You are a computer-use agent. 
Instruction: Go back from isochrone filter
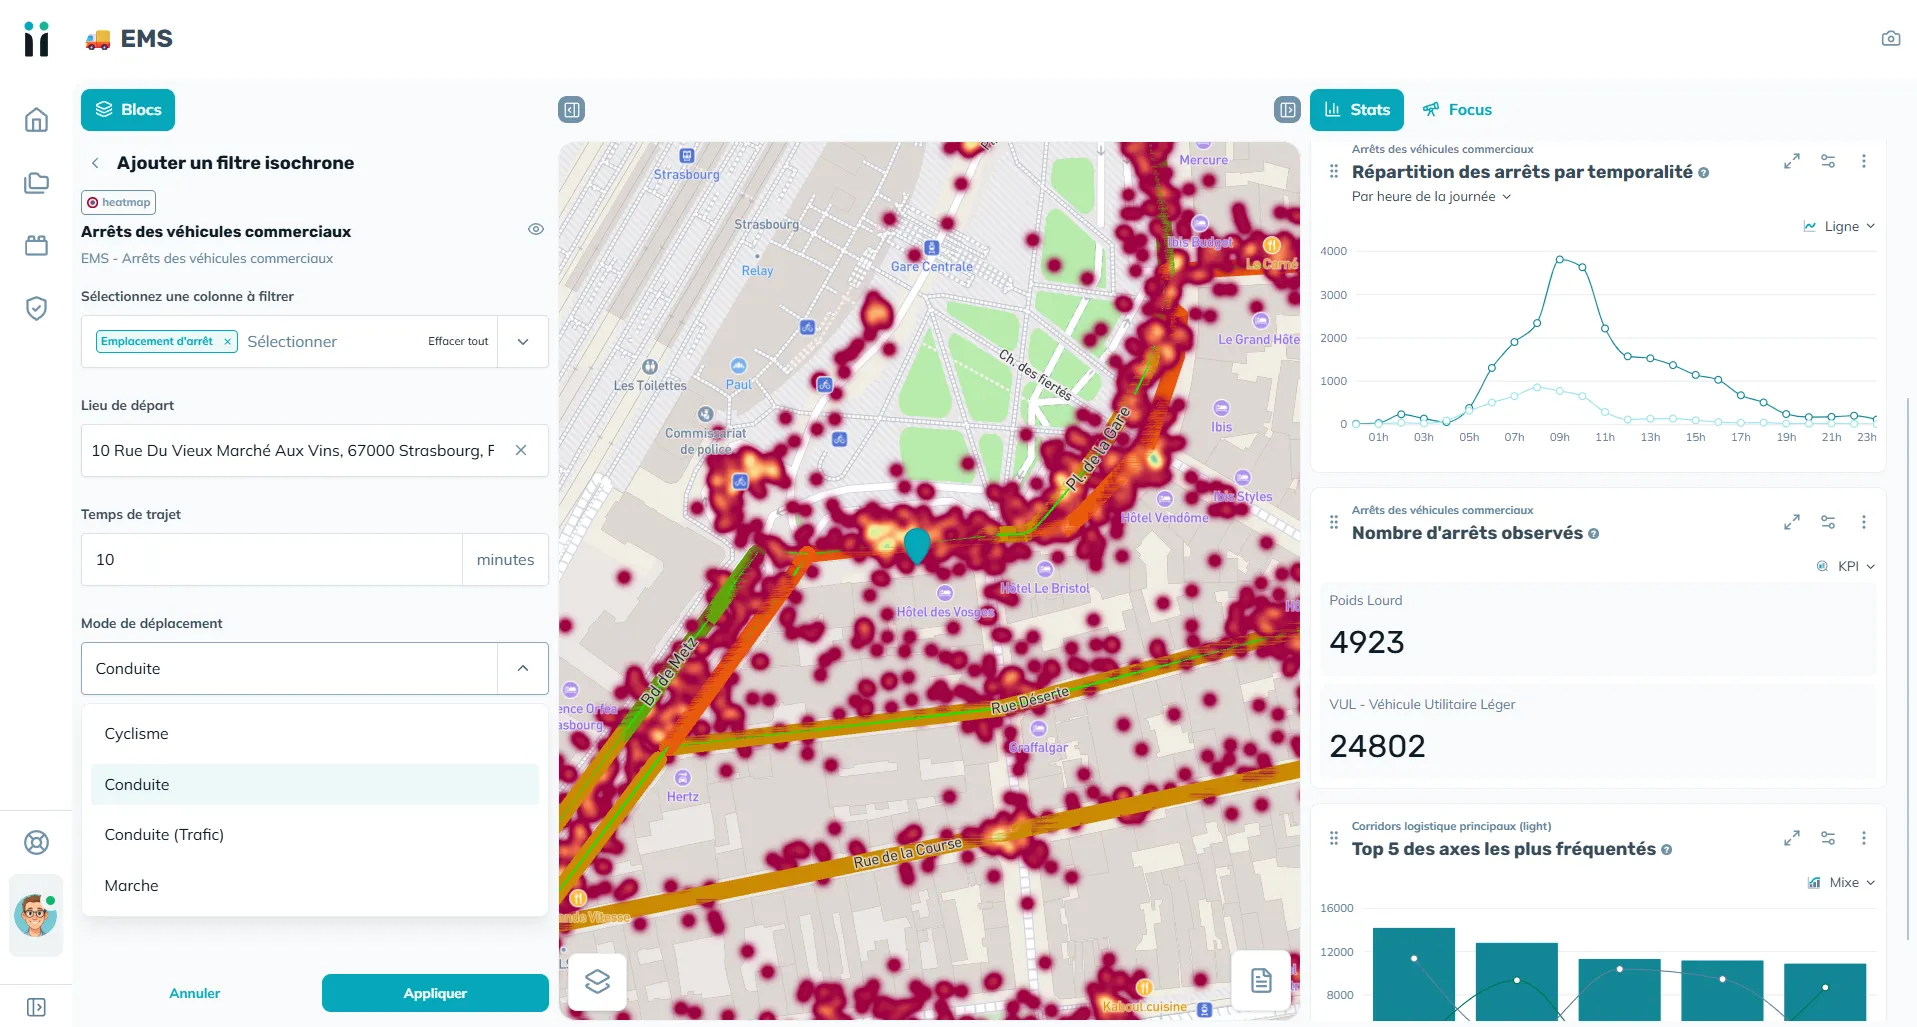pyautogui.click(x=95, y=163)
